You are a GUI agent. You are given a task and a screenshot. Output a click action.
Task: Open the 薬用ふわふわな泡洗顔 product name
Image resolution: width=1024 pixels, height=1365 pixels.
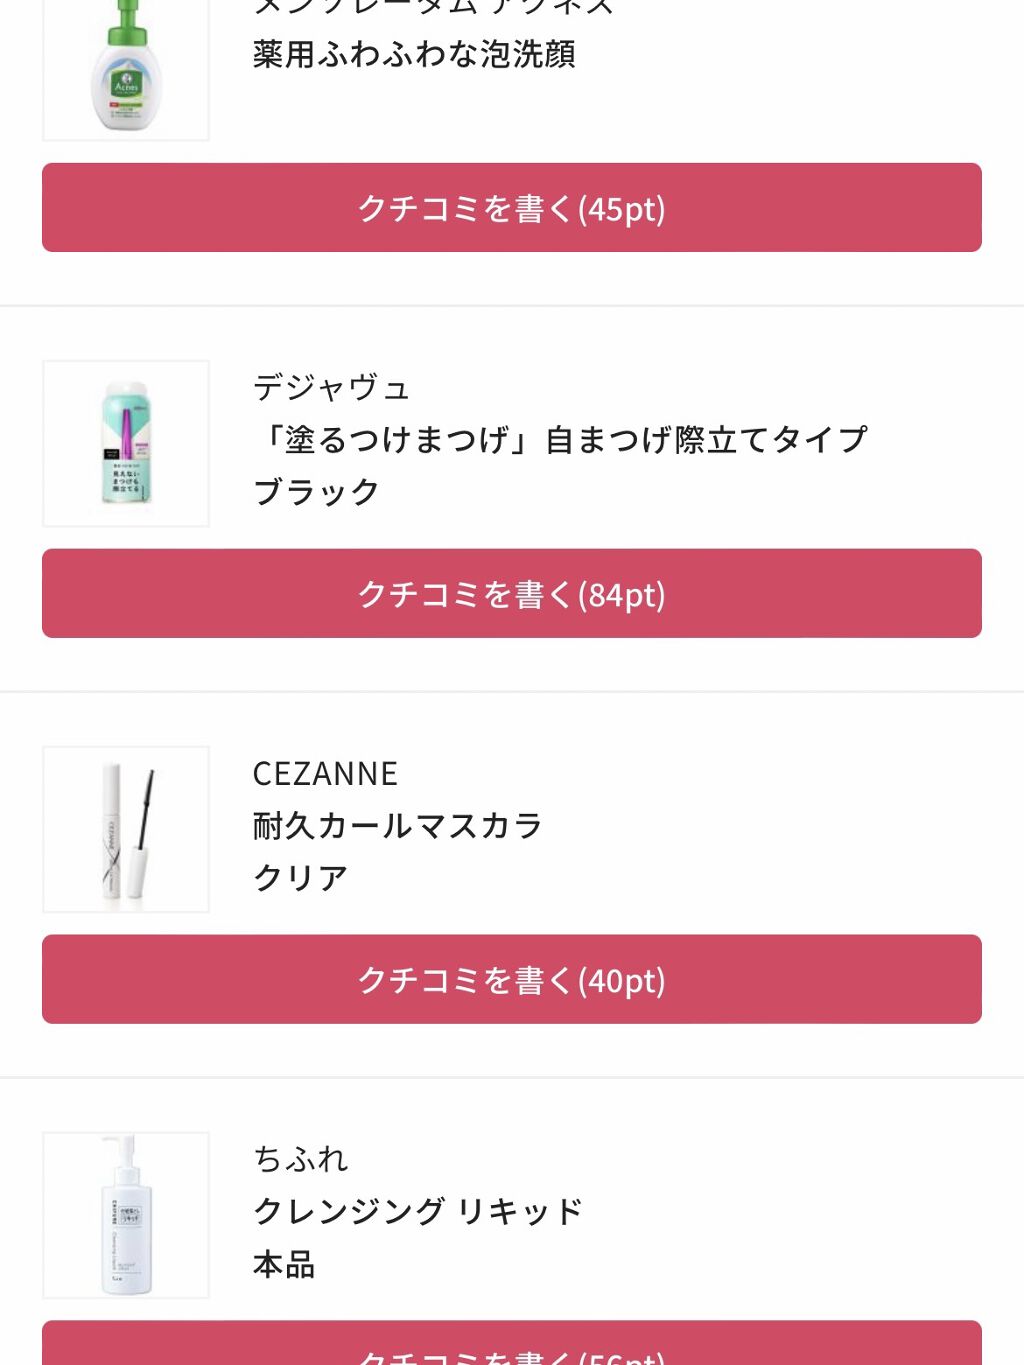tap(414, 54)
